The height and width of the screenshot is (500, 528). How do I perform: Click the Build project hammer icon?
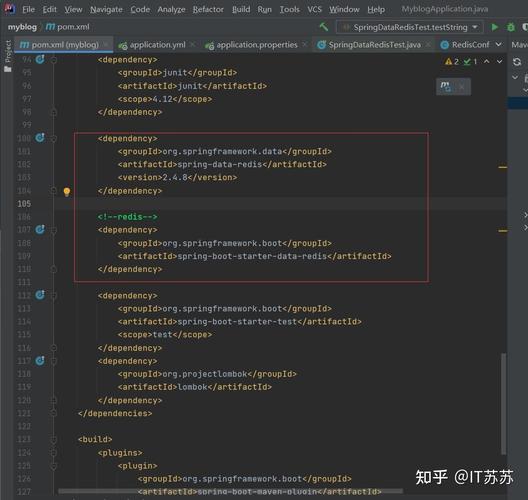324,27
